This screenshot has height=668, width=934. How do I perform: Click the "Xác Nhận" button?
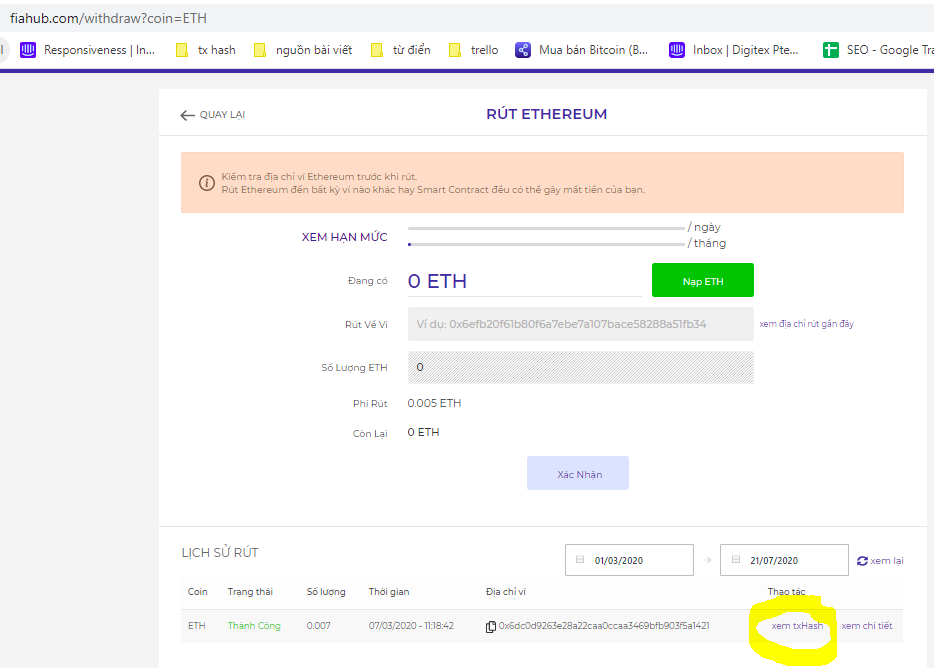pyautogui.click(x=577, y=472)
